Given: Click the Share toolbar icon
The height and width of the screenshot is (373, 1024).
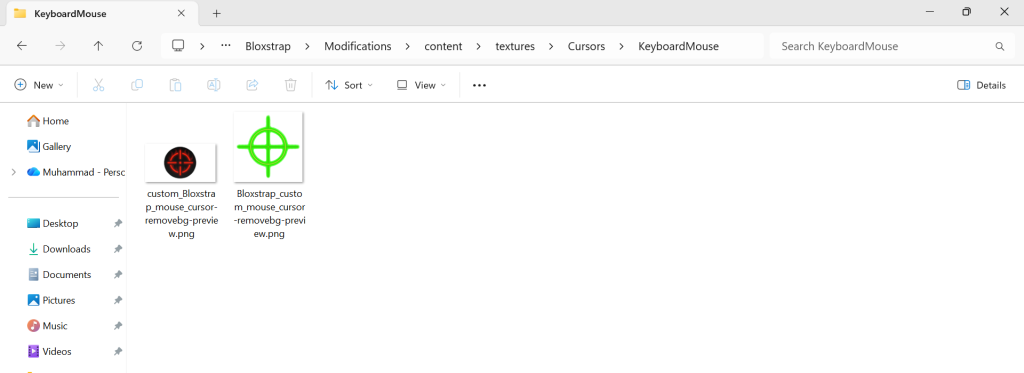Looking at the screenshot, I should tap(252, 85).
